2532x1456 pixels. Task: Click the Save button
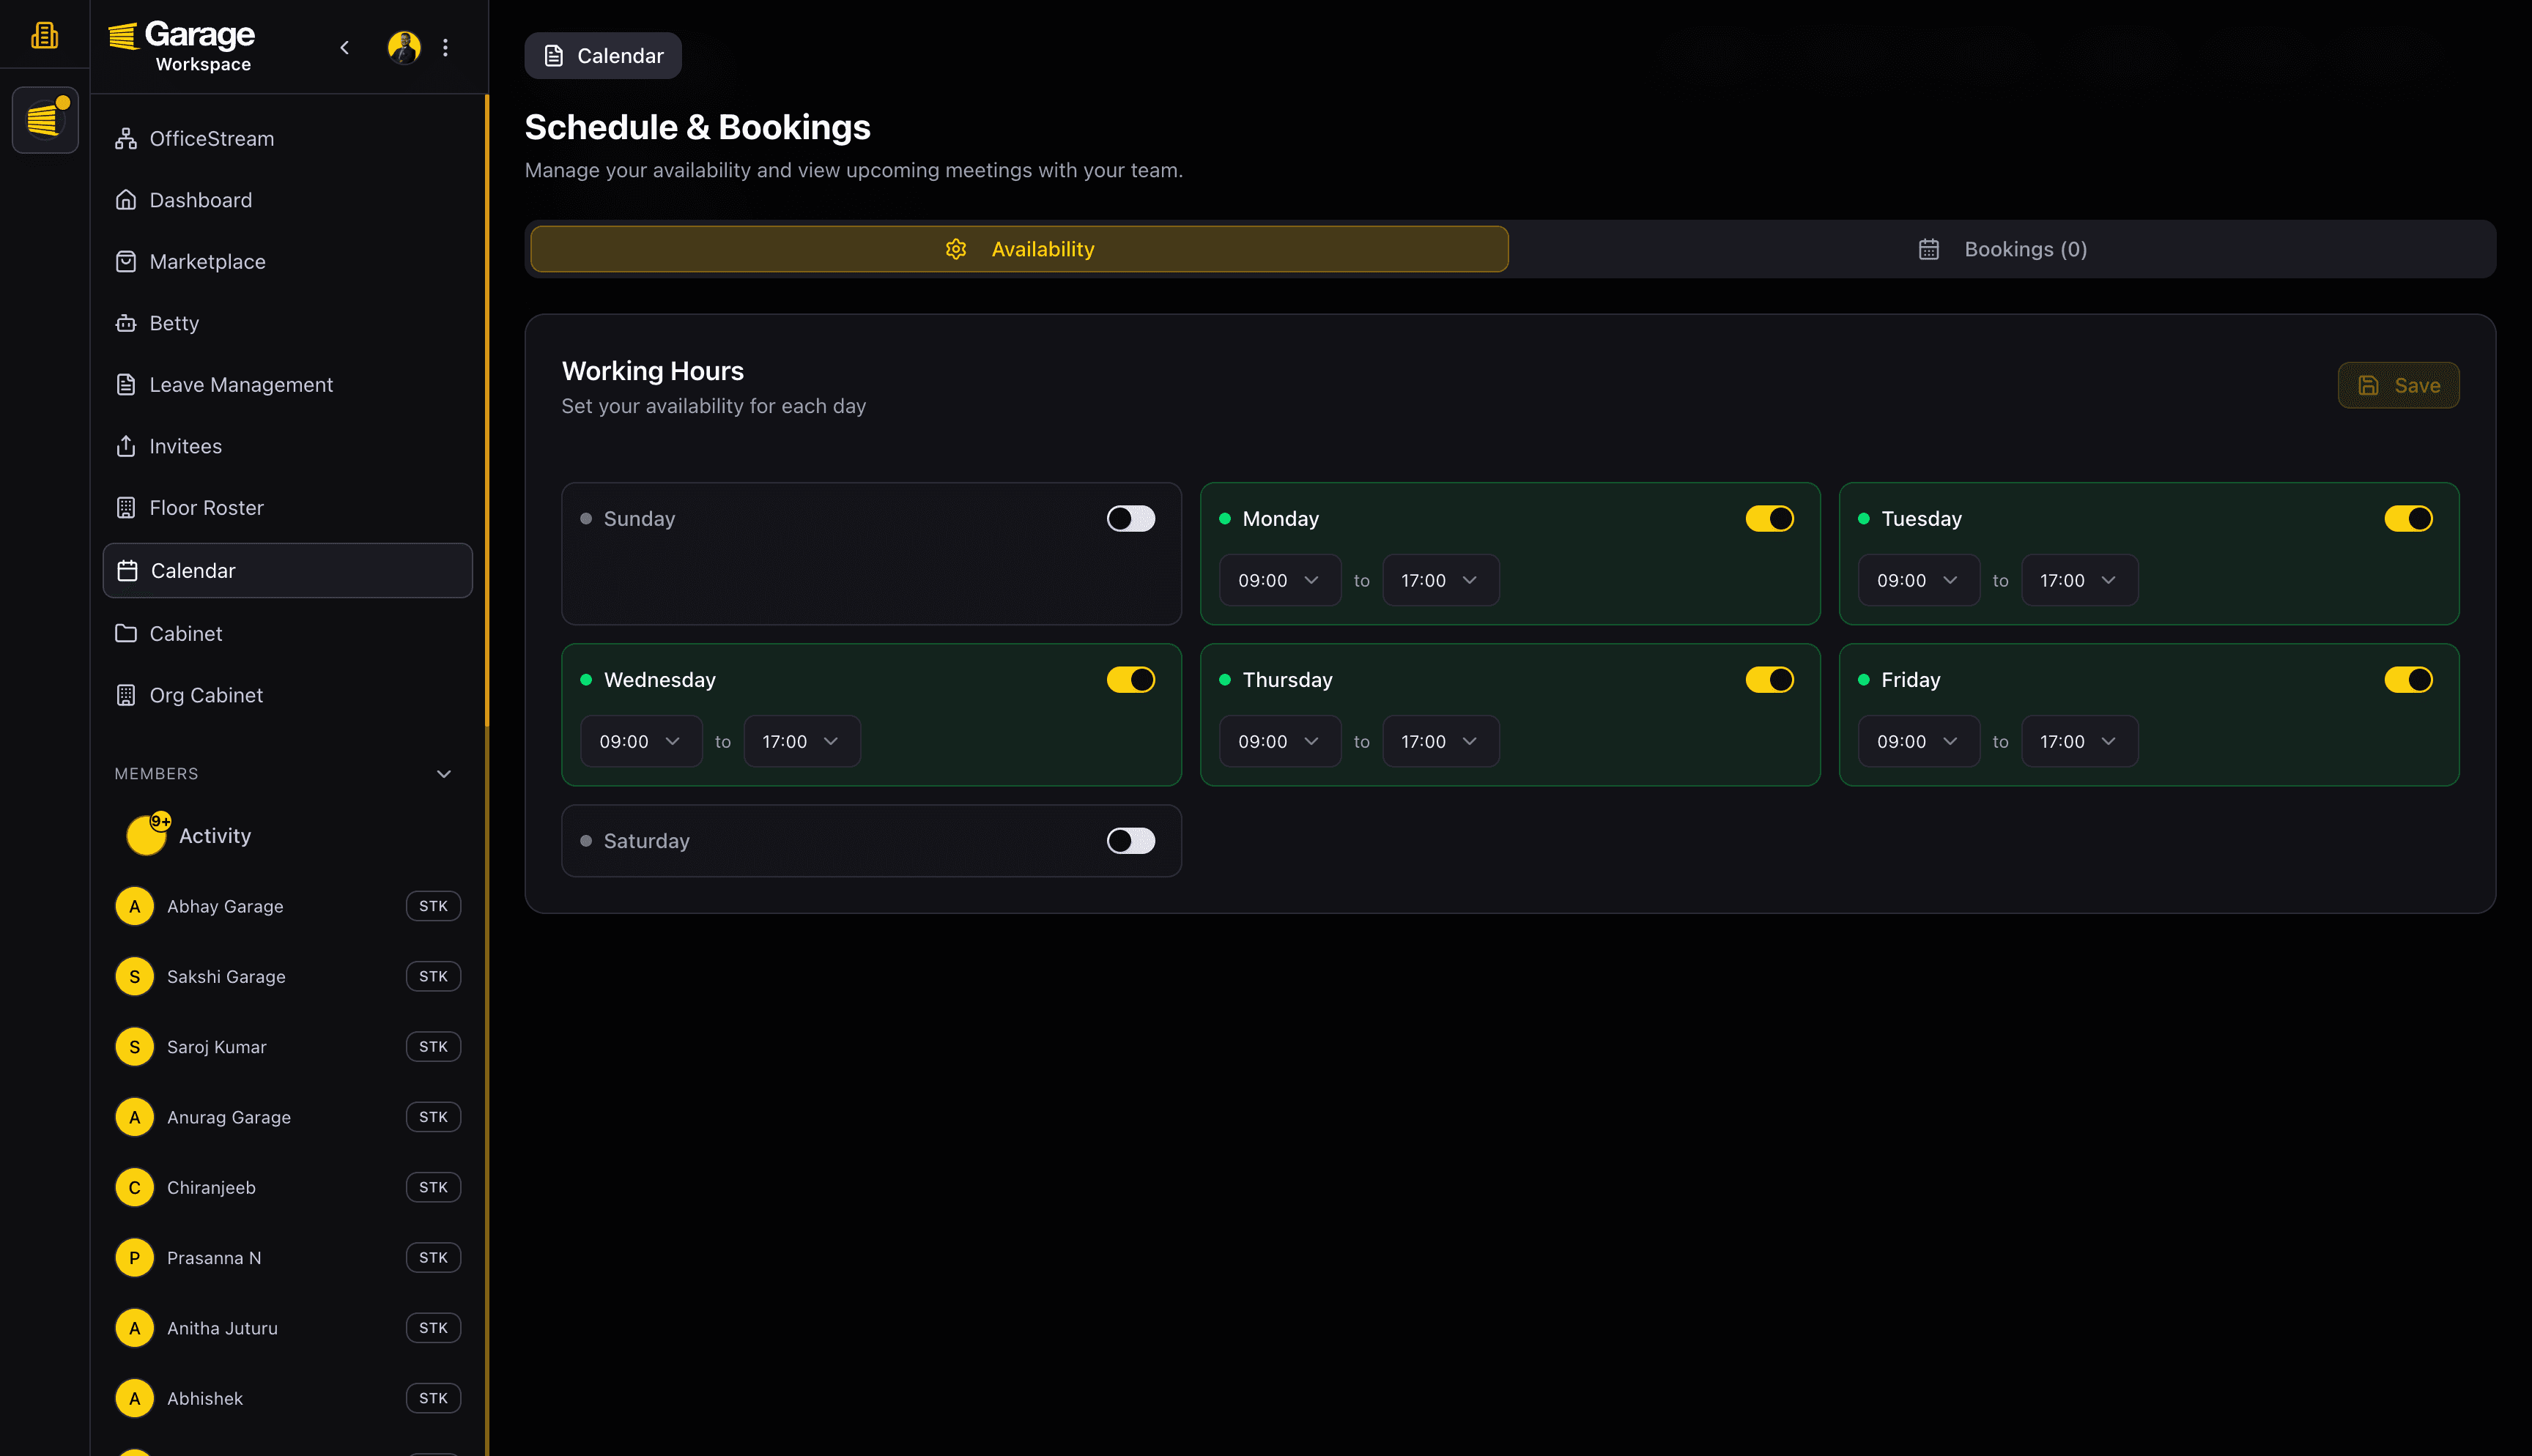pyautogui.click(x=2397, y=385)
